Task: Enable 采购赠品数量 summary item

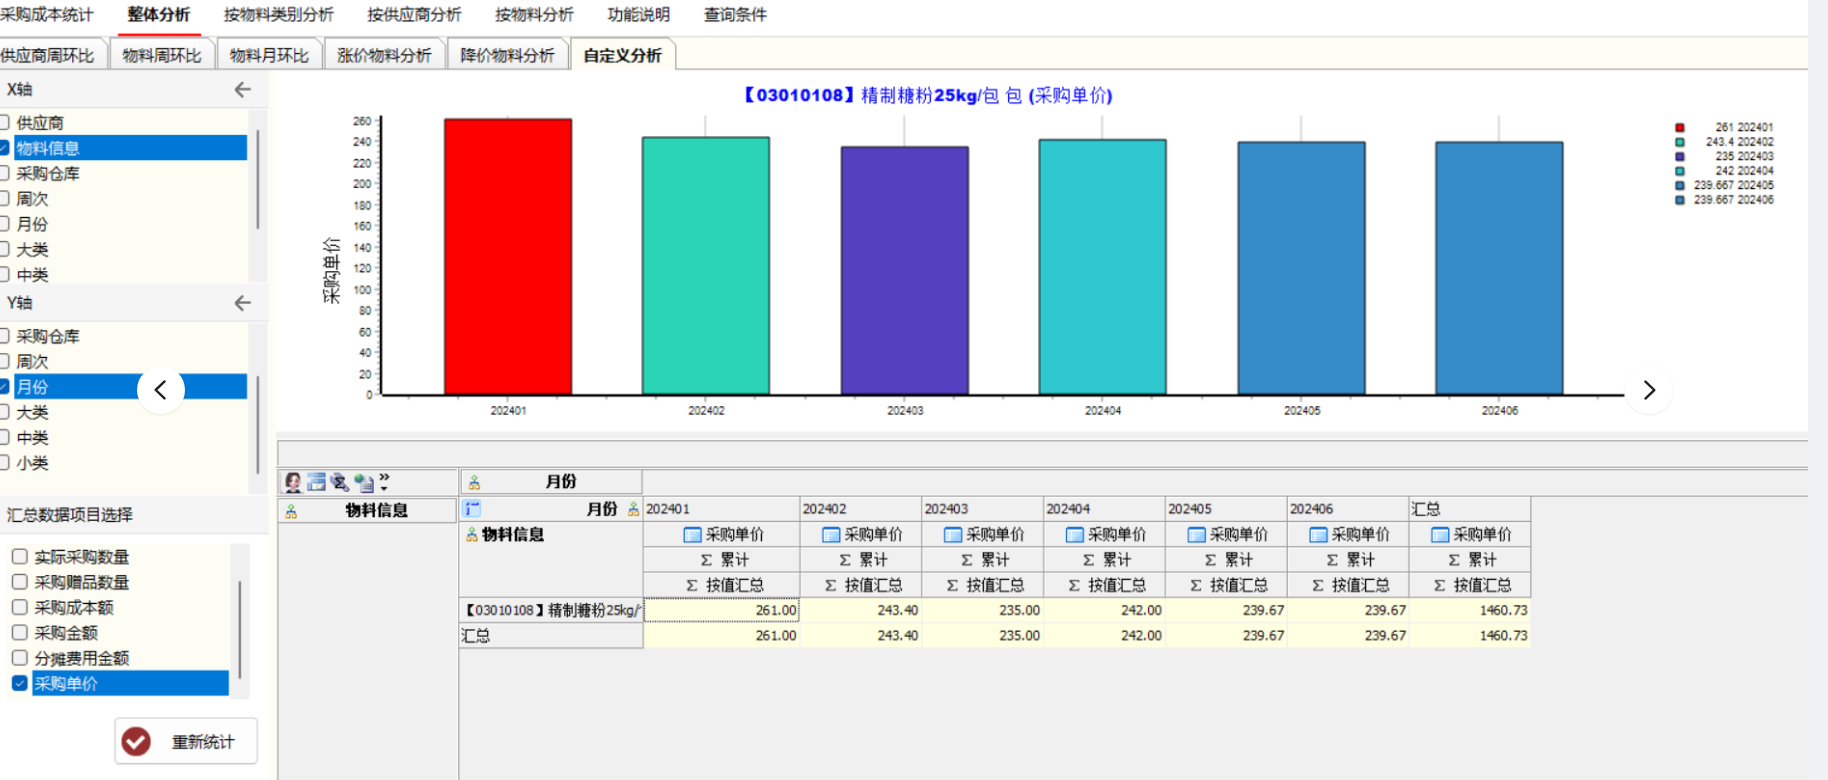Action: point(19,581)
